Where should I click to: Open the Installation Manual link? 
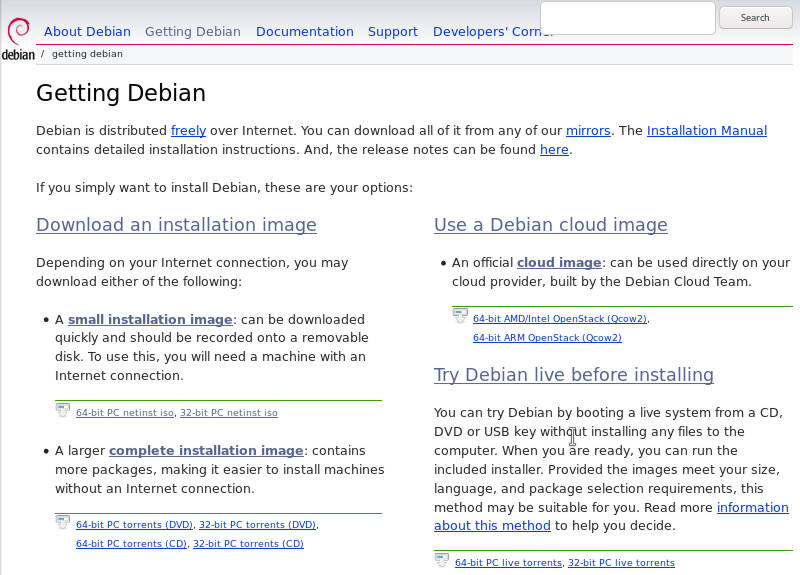707,131
